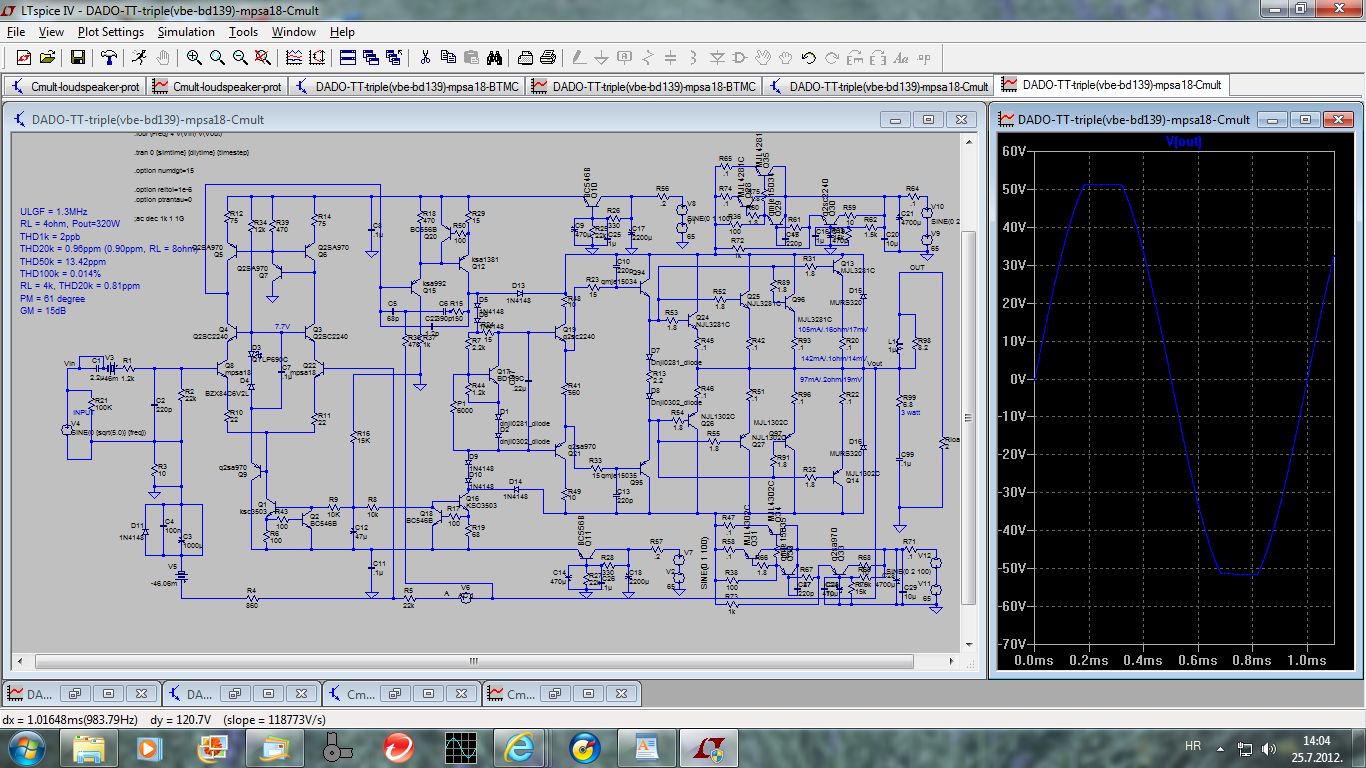Click the grayed Text Aa icon
Image resolution: width=1366 pixels, height=768 pixels.
pos(901,57)
